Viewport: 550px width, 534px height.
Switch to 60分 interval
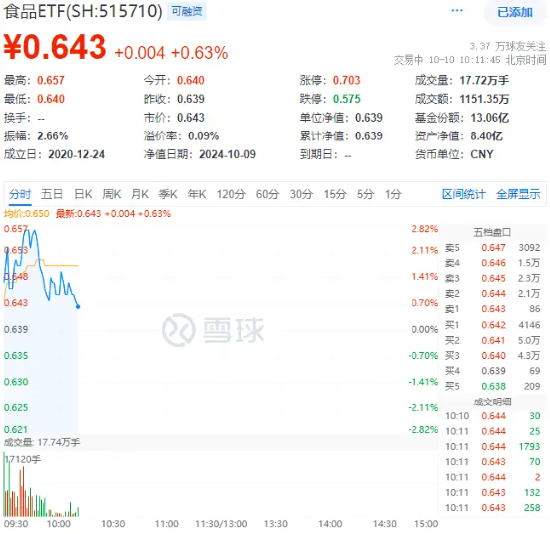click(267, 194)
